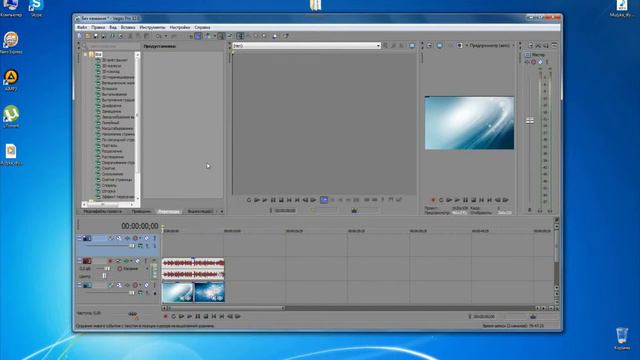Image resolution: width=640 pixels, height=360 pixels.
Task: Select the Normal Edit tool in toolbar
Action: 241,36
